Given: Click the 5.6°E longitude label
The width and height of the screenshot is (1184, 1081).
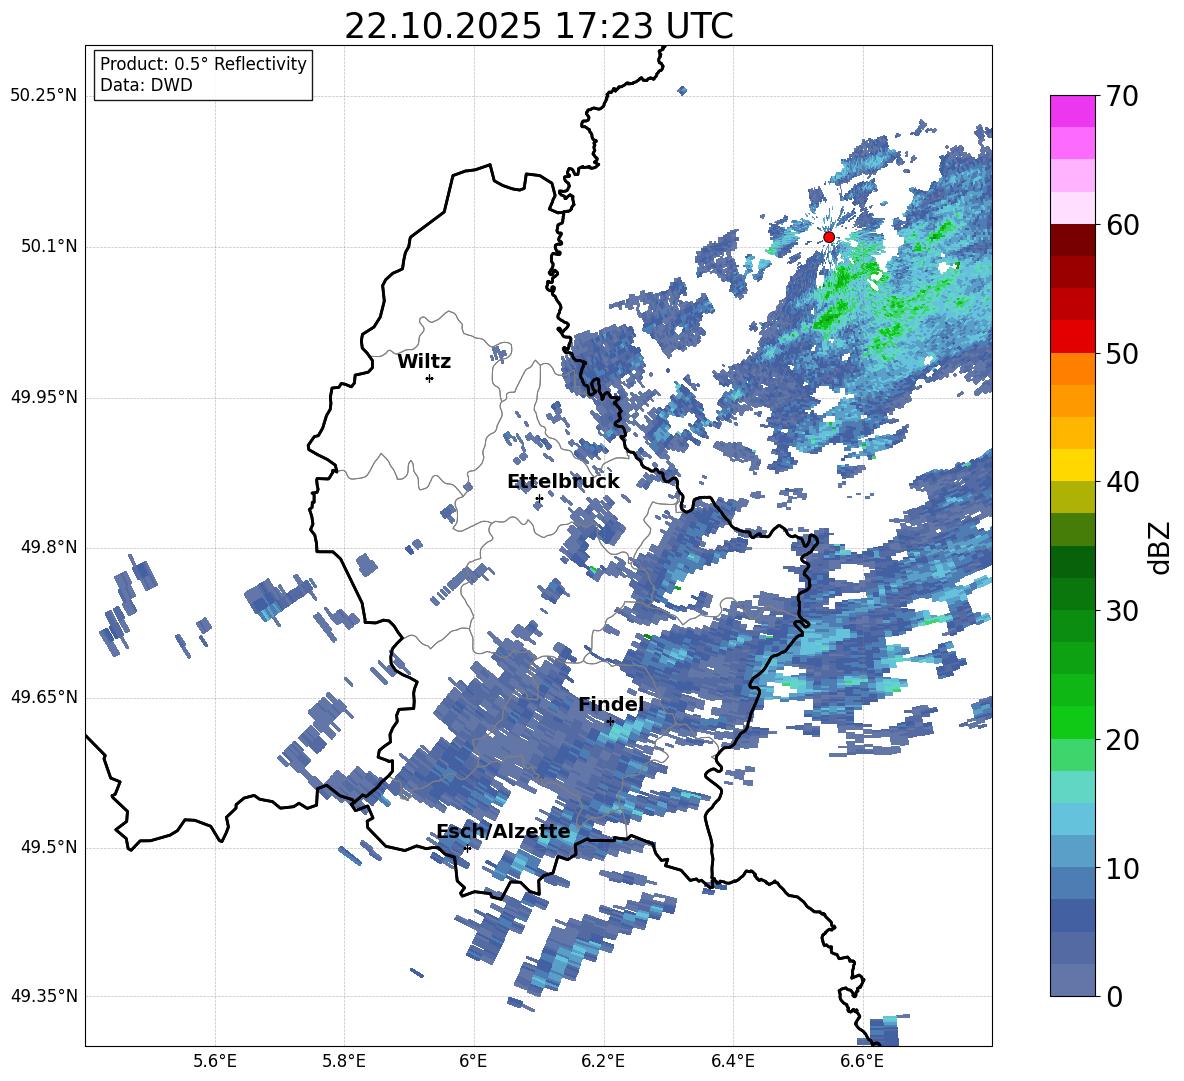Looking at the screenshot, I should click(x=215, y=1061).
